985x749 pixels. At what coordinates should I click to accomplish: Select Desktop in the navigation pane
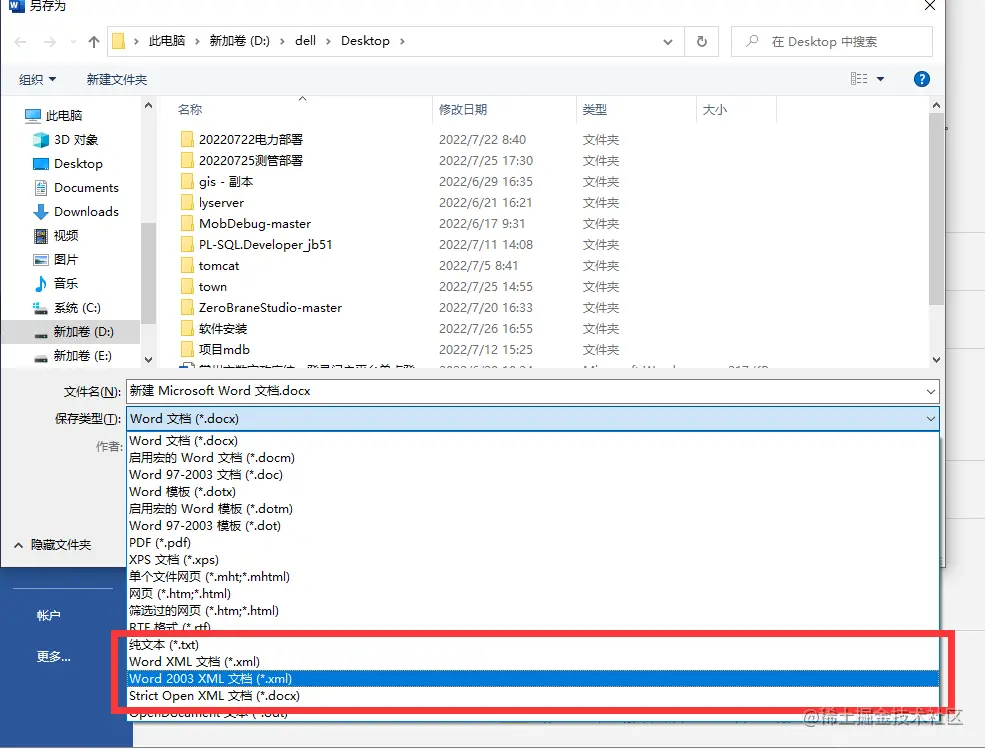[68, 163]
